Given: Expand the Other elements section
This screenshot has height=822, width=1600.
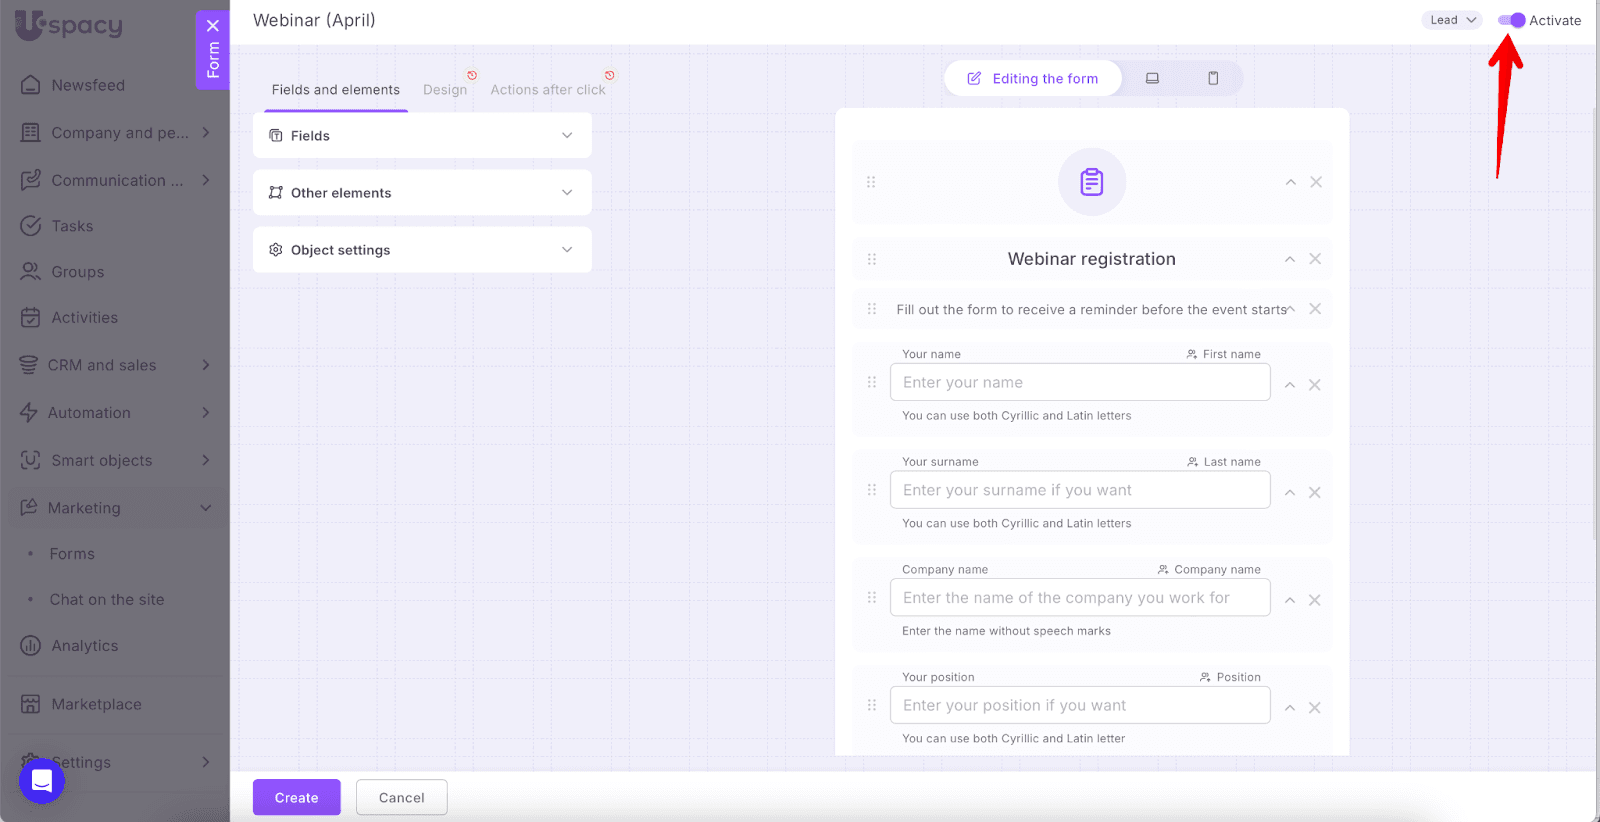Looking at the screenshot, I should point(422,192).
